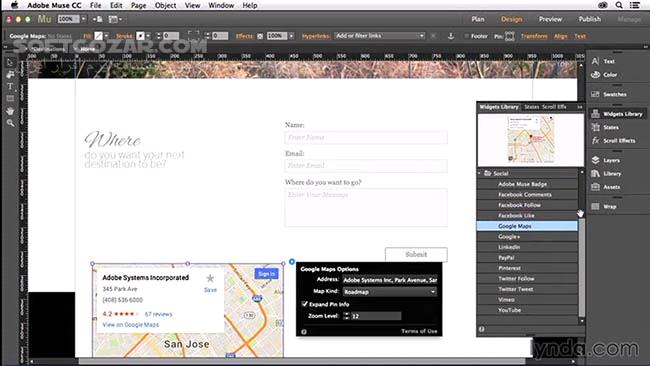
Task: Open the Library panel icon
Action: coord(595,173)
